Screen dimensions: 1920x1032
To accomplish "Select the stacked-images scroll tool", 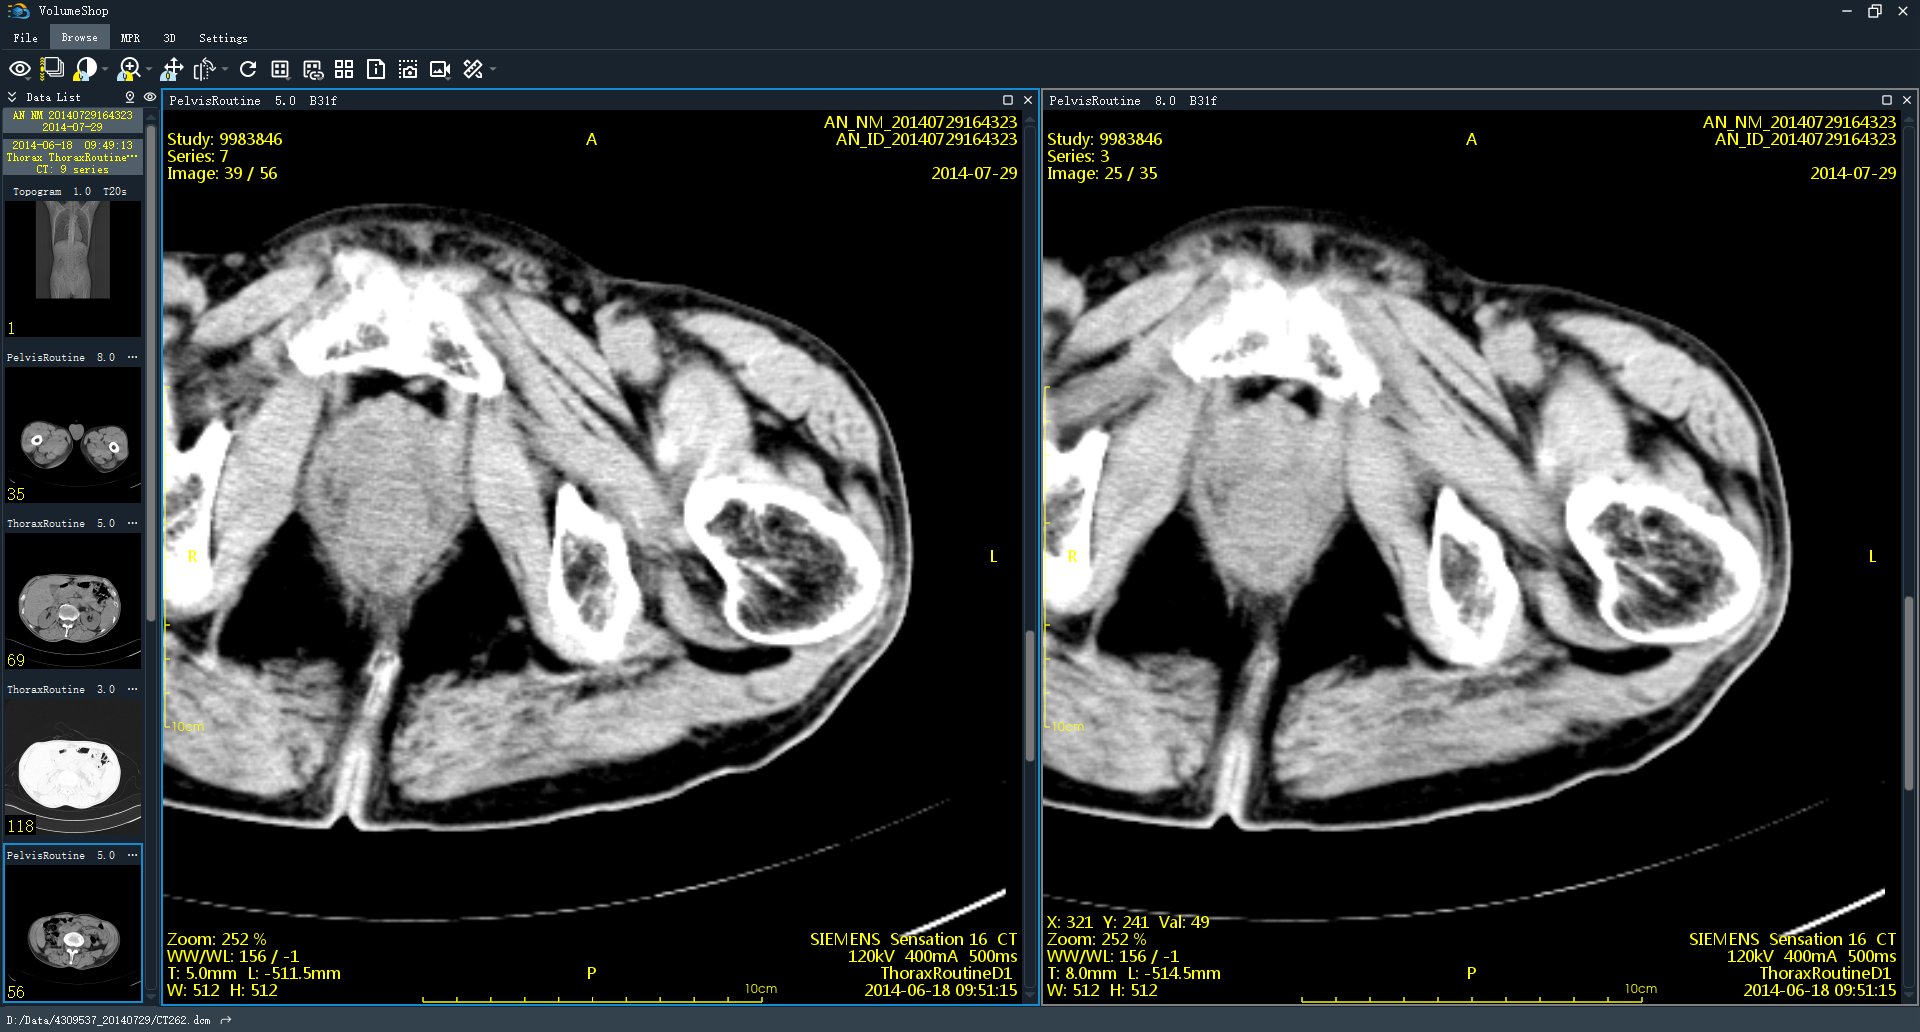I will coord(52,69).
